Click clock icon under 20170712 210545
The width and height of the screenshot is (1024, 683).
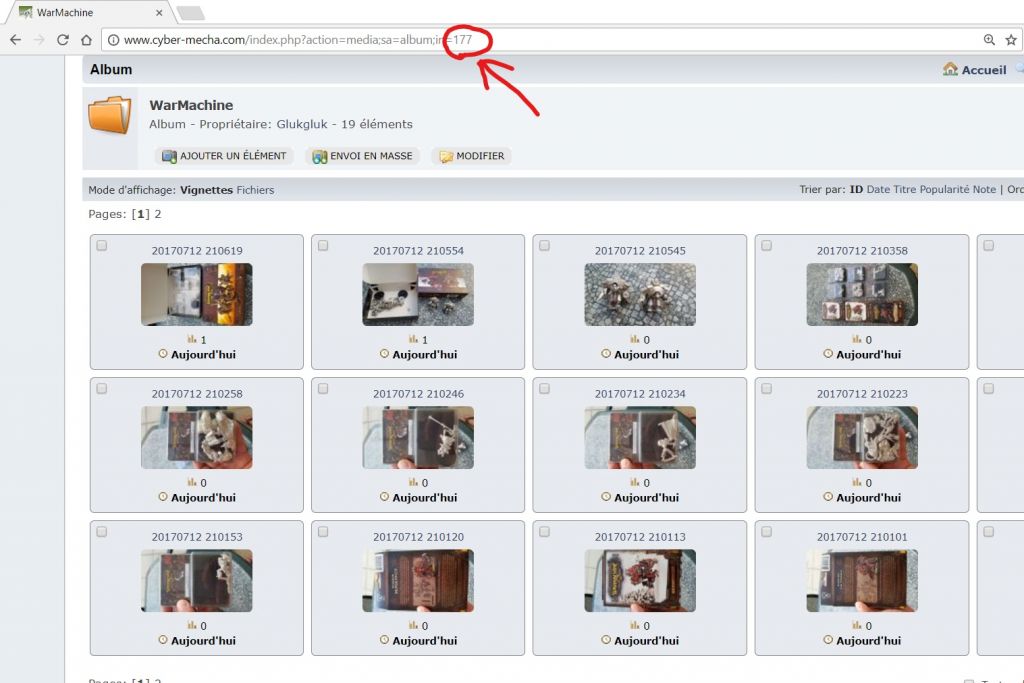coord(606,354)
